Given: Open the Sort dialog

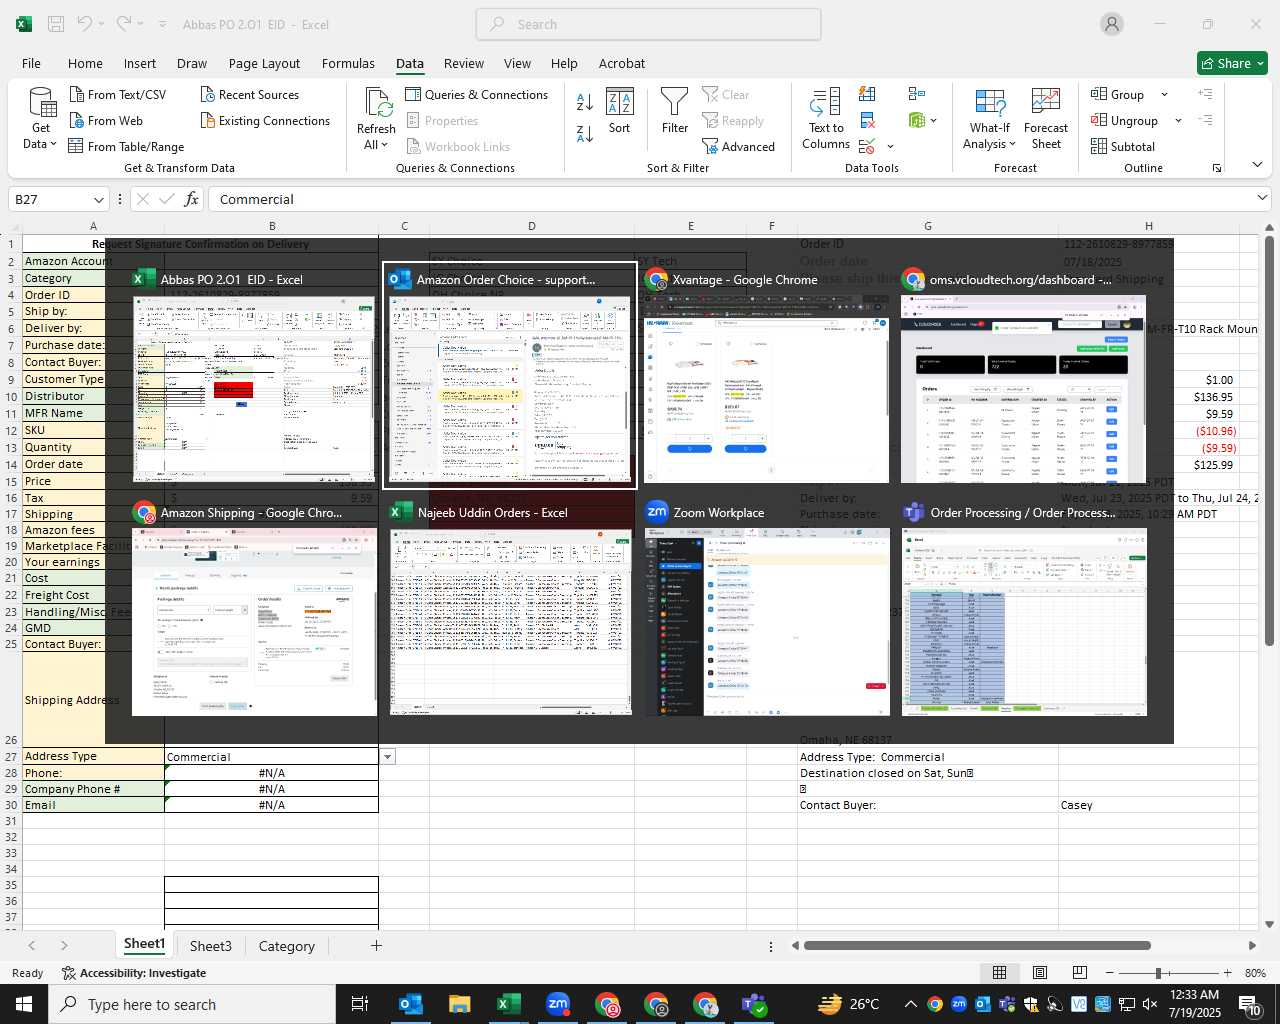Looking at the screenshot, I should (620, 111).
